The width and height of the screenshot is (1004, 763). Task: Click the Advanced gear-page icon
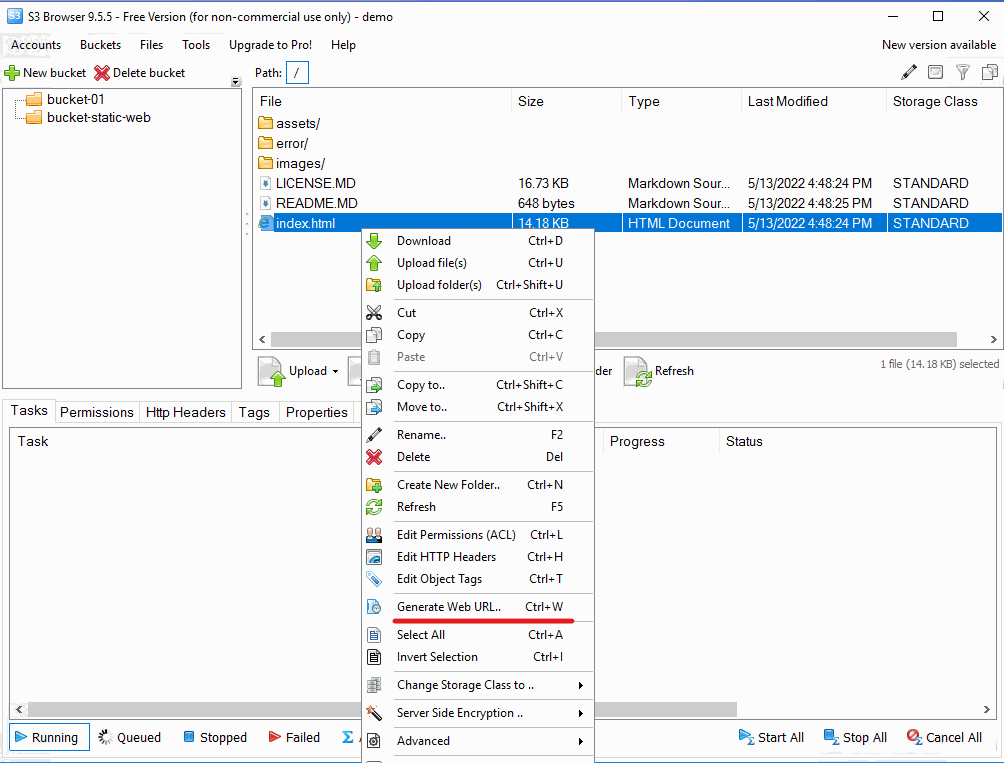pyautogui.click(x=374, y=741)
